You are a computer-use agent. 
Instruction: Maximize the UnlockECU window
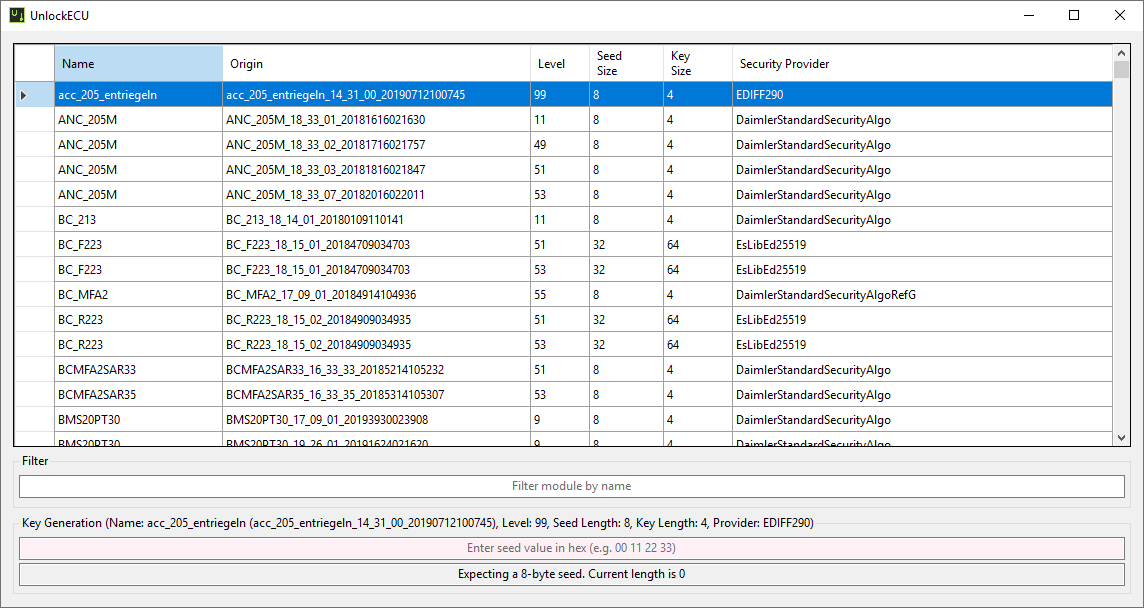coord(1074,15)
